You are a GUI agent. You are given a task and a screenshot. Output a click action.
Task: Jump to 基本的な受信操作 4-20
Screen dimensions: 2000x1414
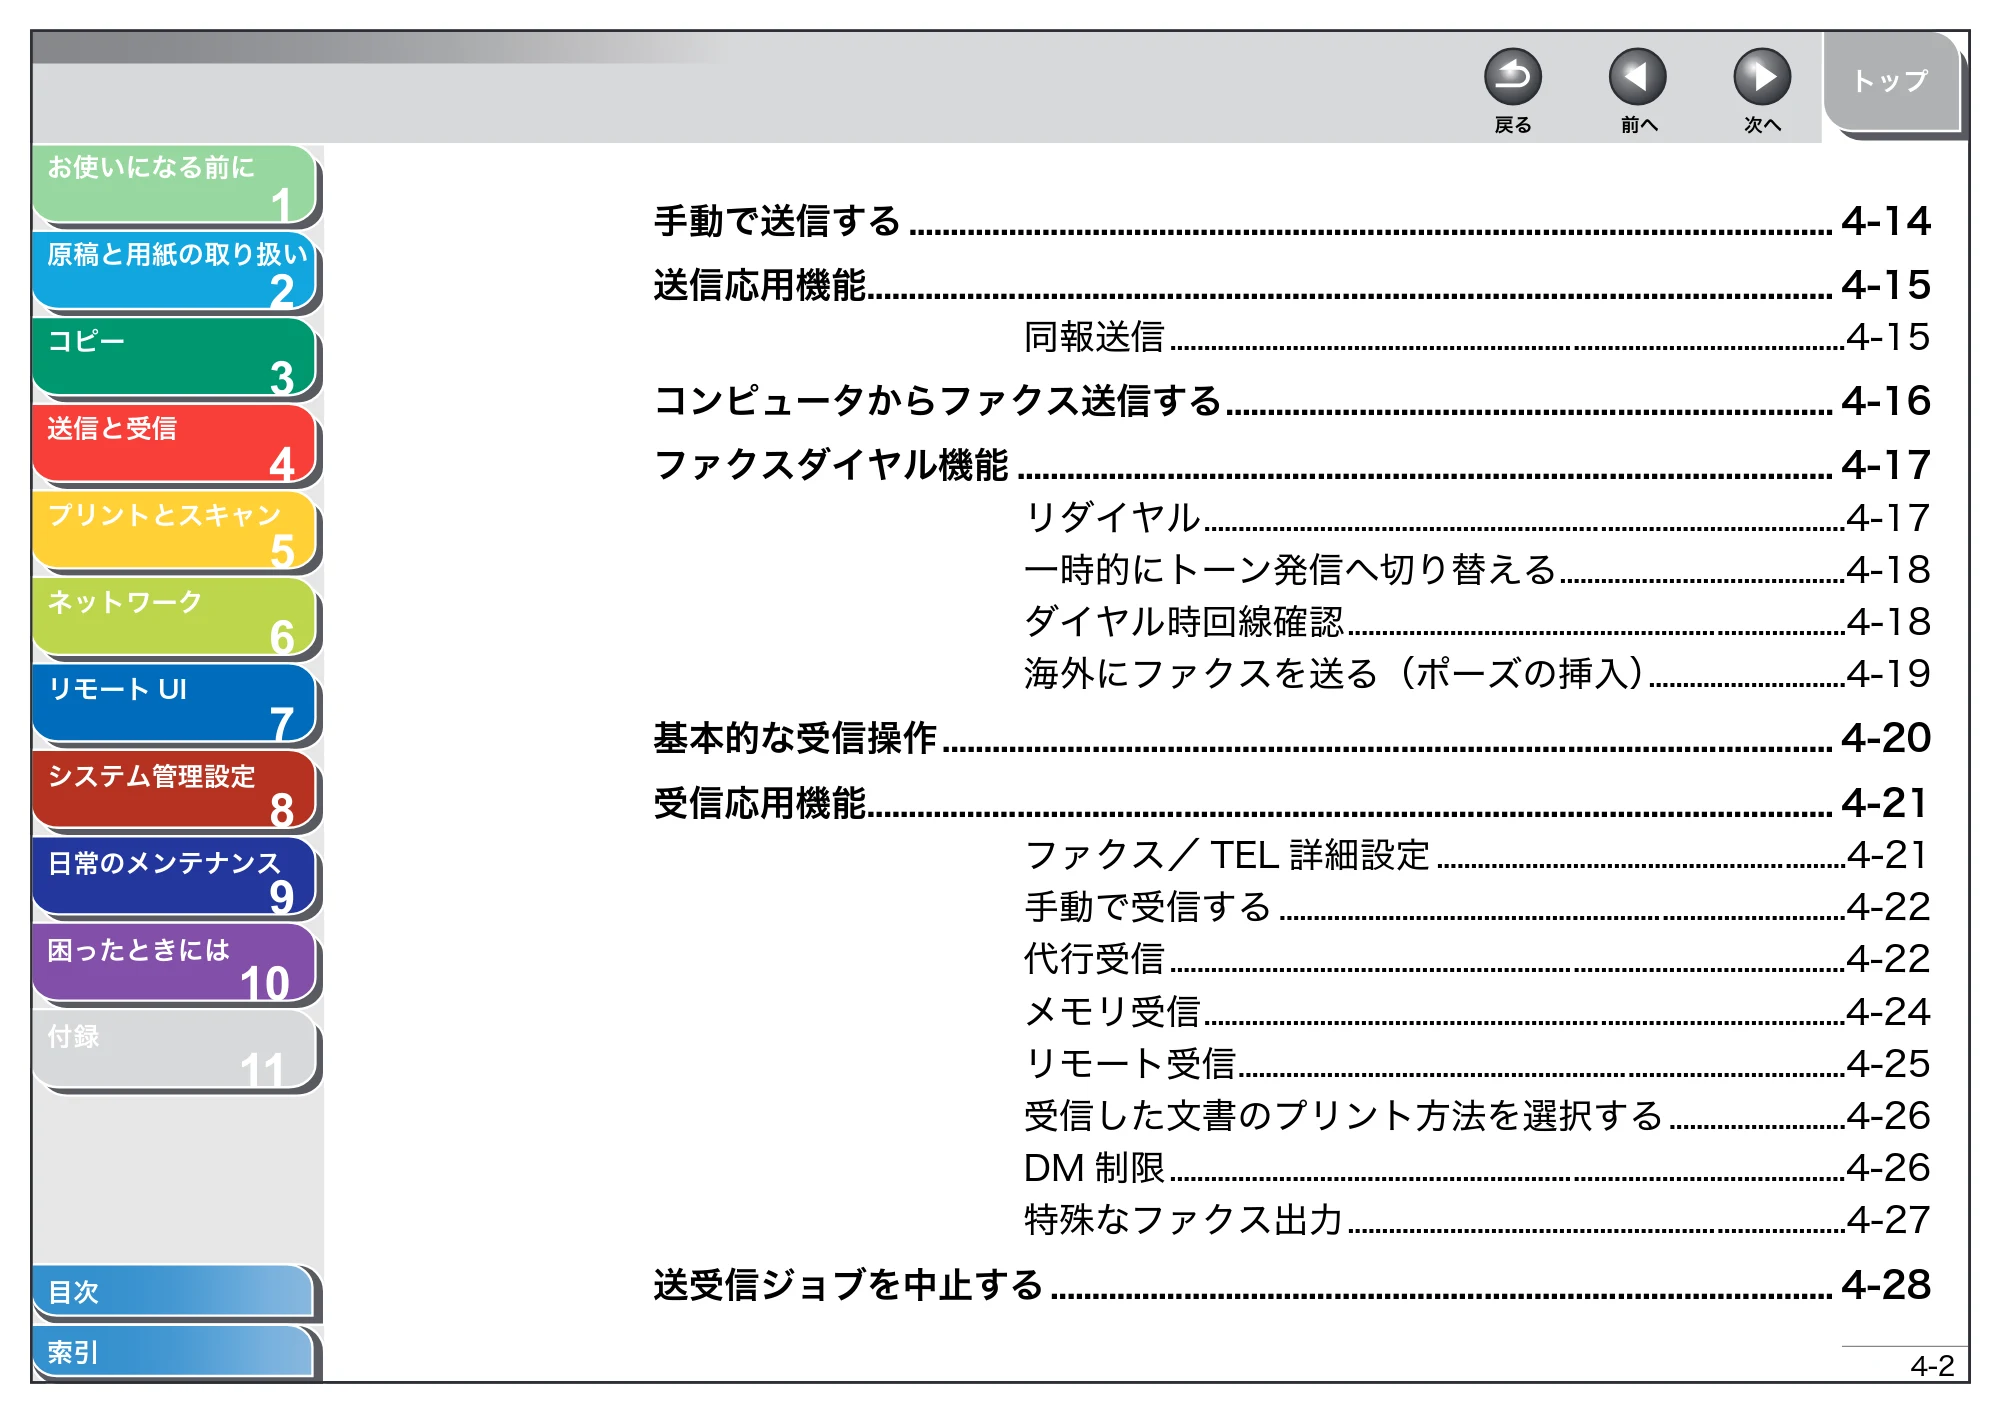click(1292, 738)
